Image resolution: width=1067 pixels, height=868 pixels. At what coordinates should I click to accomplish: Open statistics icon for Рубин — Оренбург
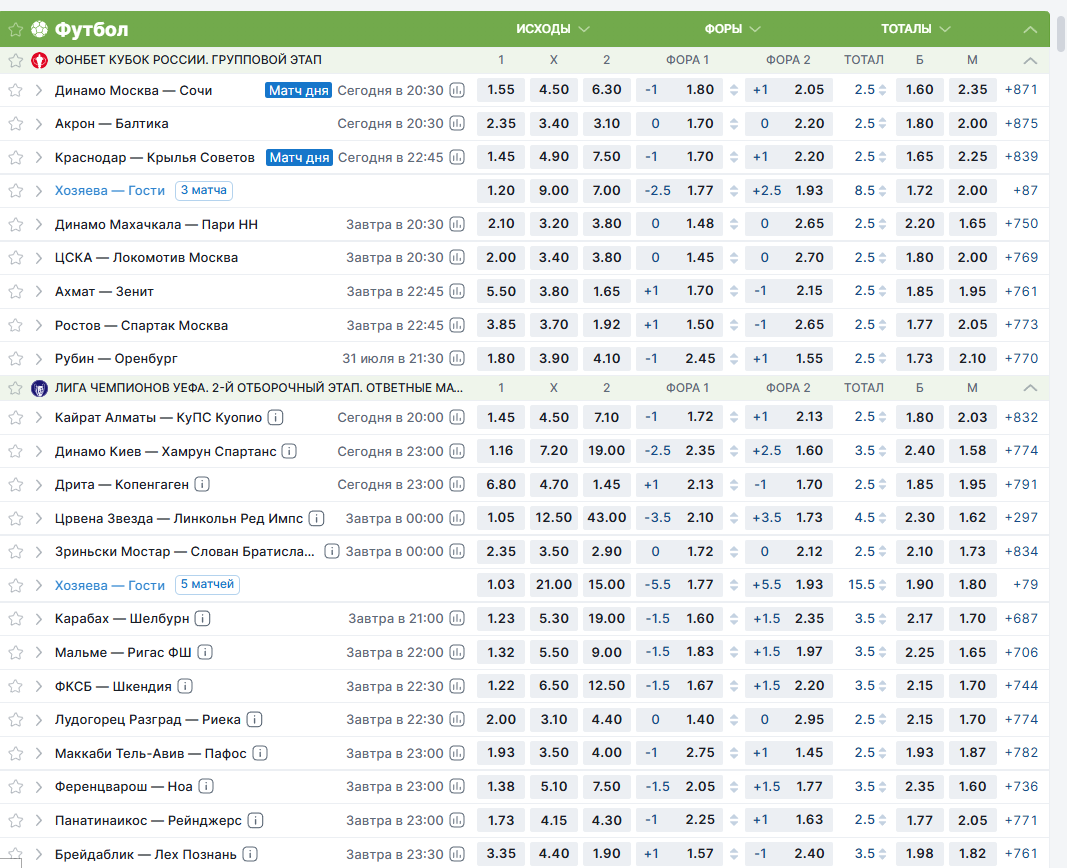[x=457, y=358]
